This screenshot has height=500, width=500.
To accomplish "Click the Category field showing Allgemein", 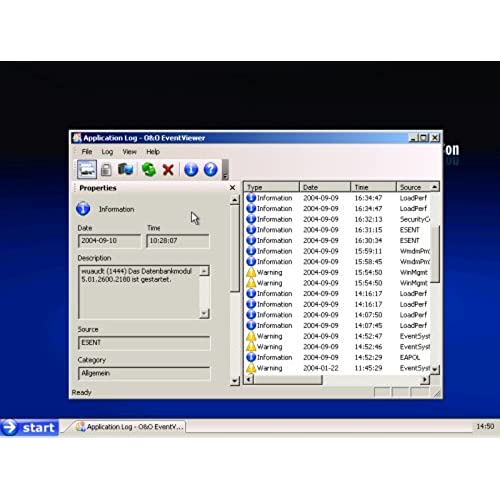I will (144, 373).
